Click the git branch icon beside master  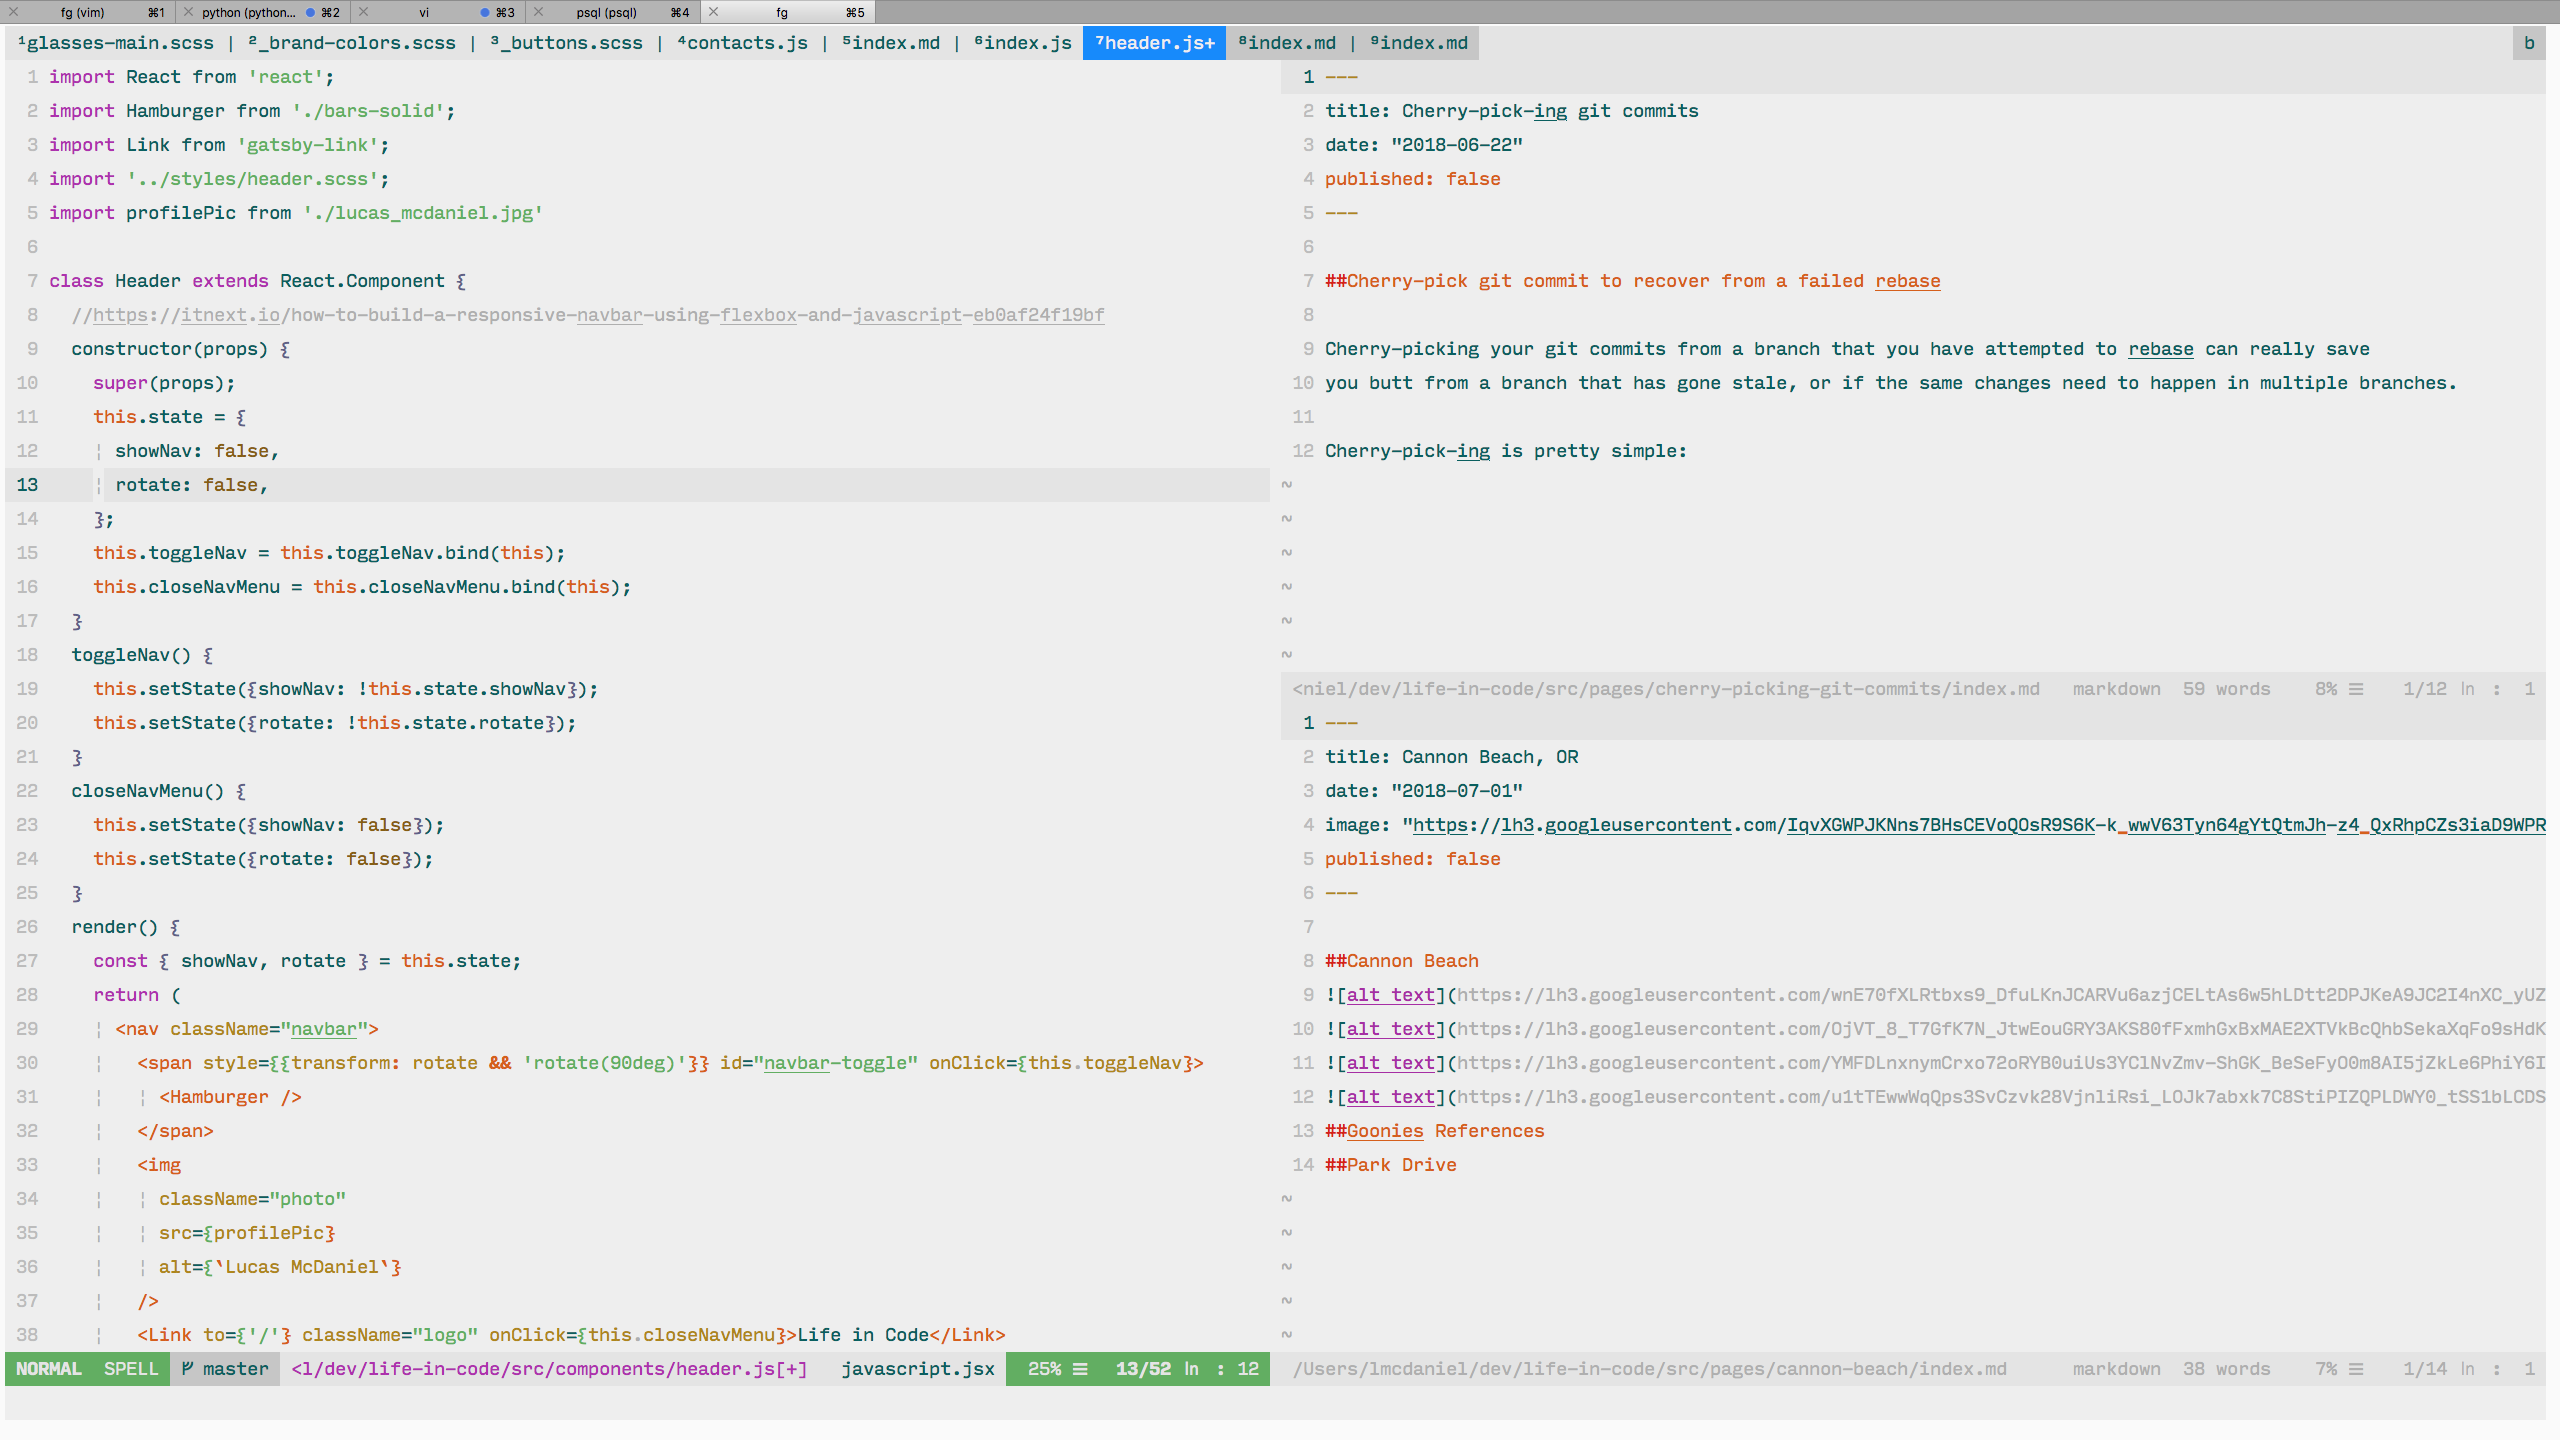[187, 1368]
